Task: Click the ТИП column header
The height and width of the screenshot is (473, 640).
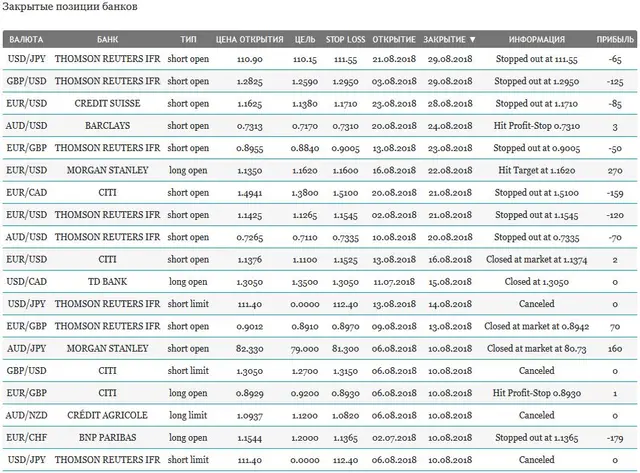Action: (188, 40)
